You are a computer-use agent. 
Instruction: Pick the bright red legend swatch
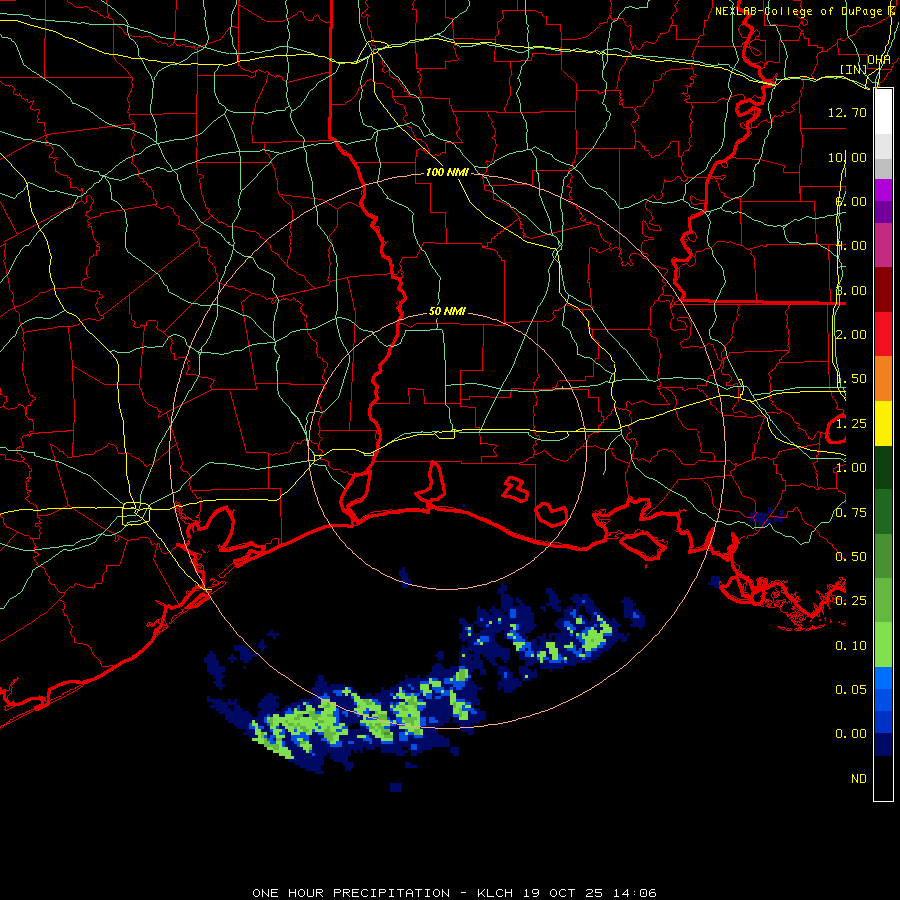click(x=883, y=334)
